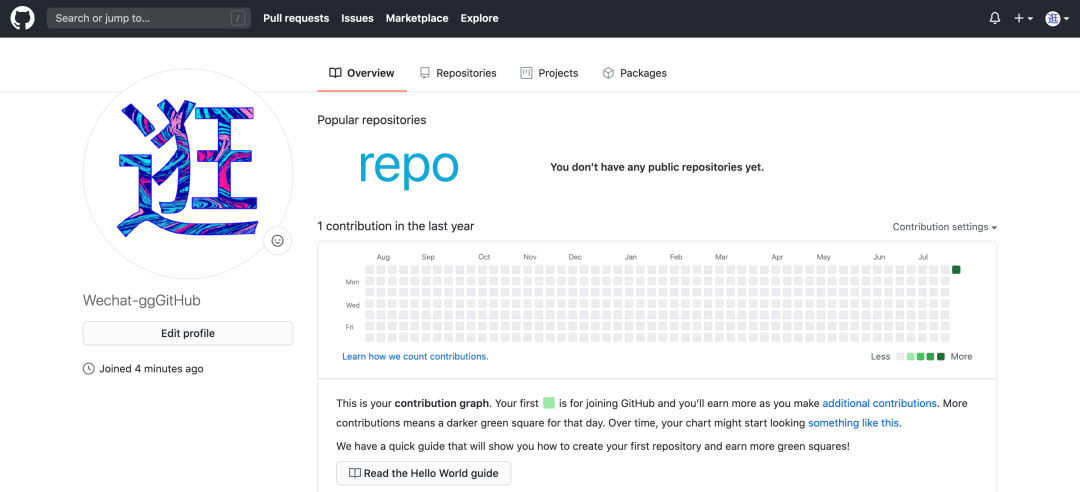Select the Packages tab
This screenshot has width=1080, height=492.
[x=634, y=73]
